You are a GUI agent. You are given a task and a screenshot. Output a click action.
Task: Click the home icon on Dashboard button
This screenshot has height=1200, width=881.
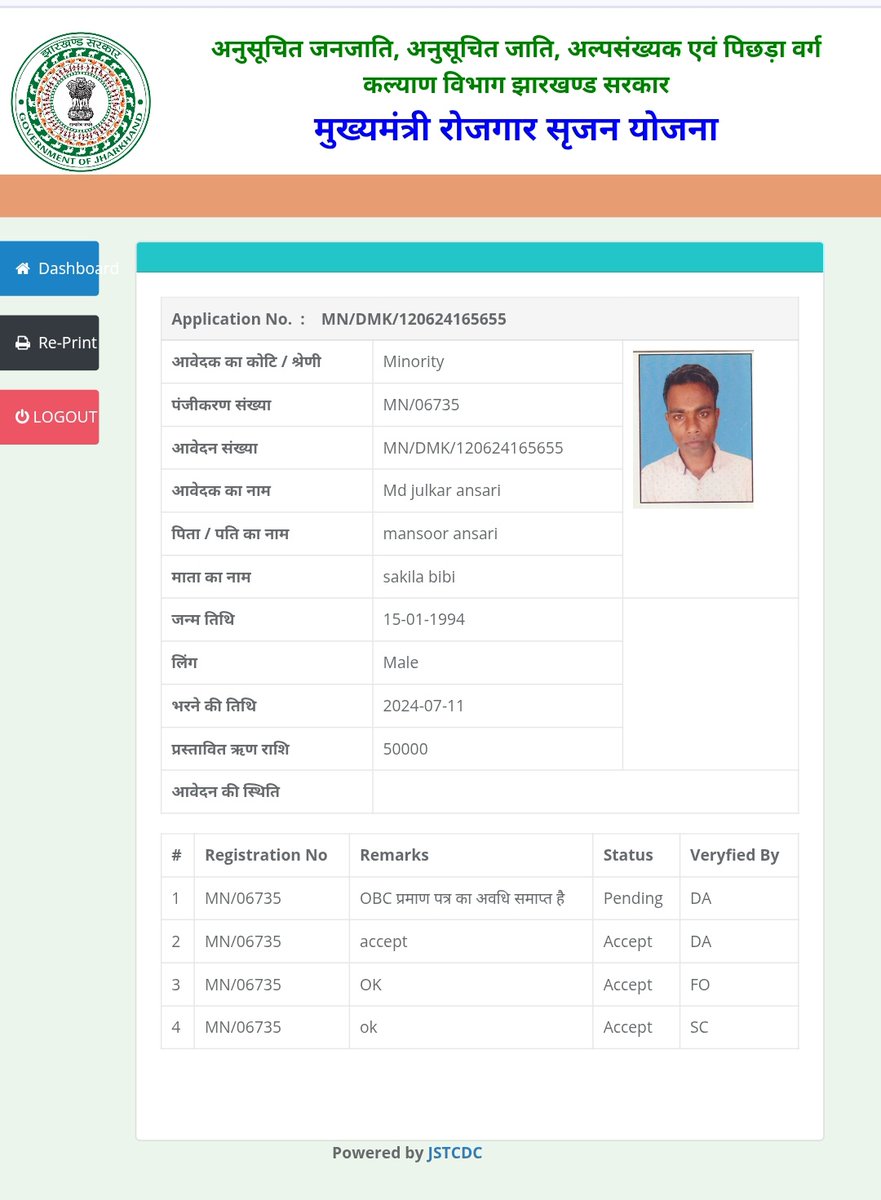tap(23, 269)
